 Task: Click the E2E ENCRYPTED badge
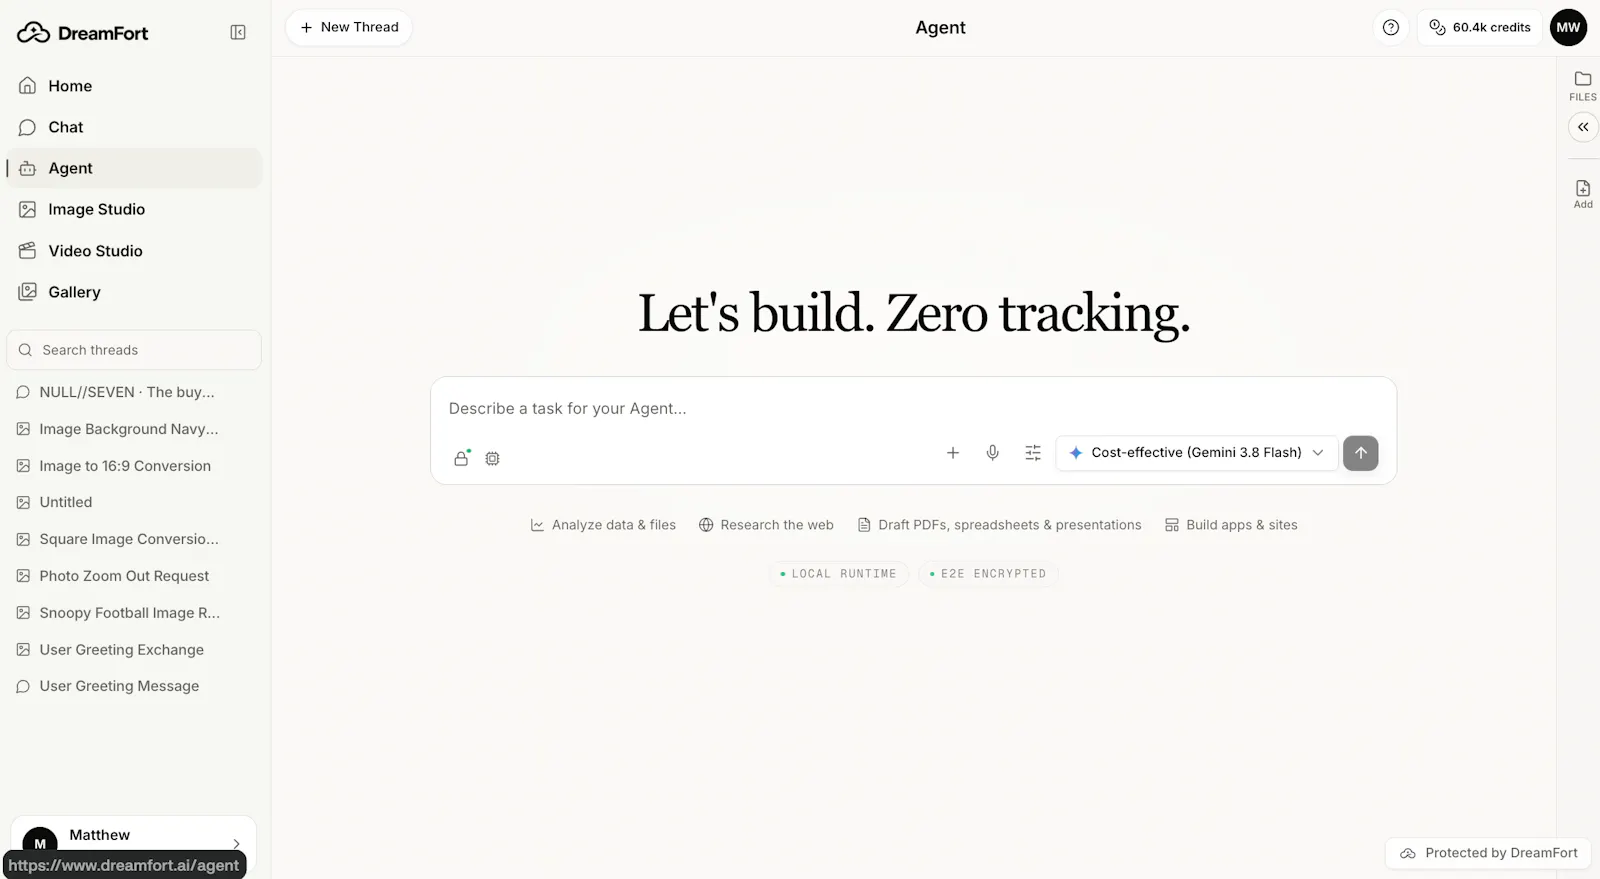click(x=988, y=574)
